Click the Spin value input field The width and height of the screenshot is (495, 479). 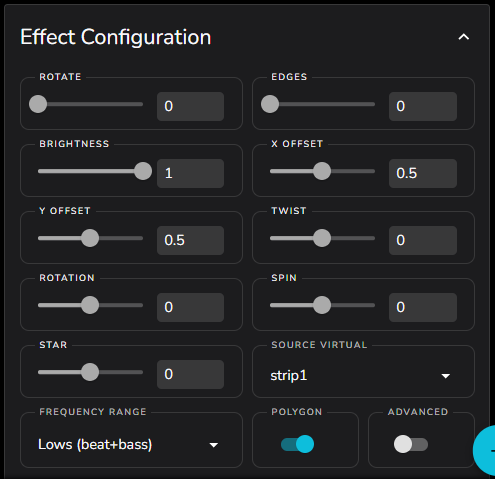423,307
